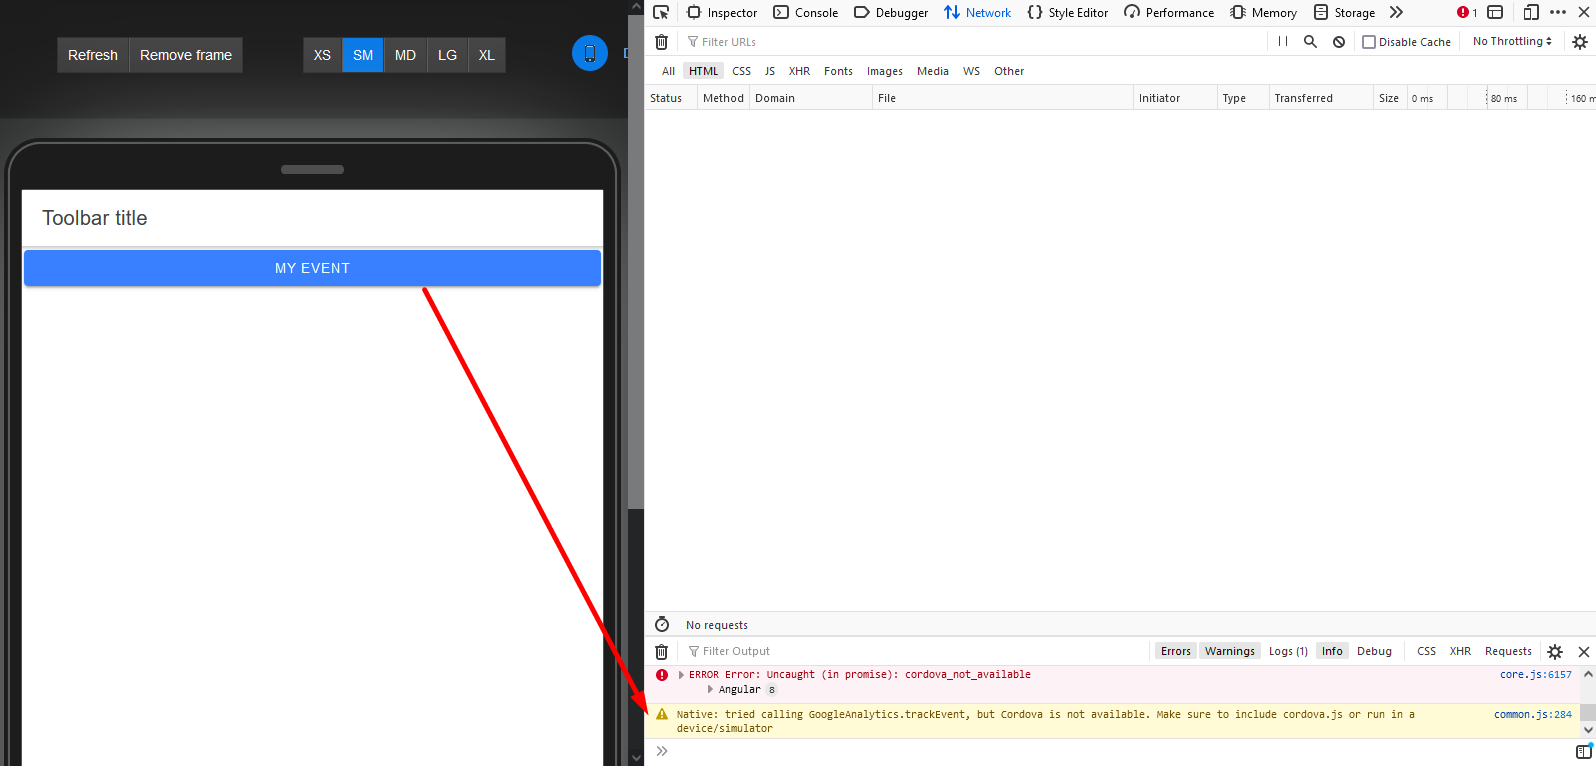Open the Storage tab

(1345, 12)
